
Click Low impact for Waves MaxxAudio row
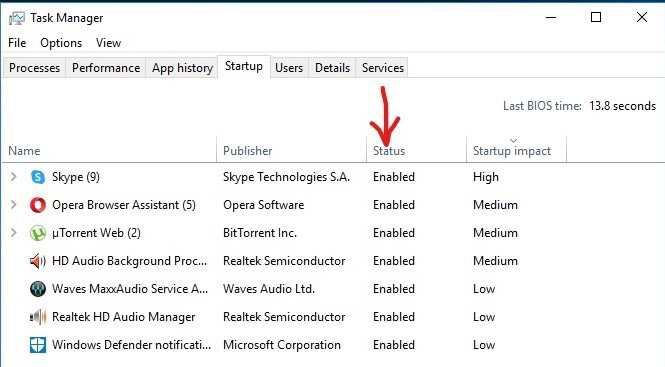[x=484, y=289]
